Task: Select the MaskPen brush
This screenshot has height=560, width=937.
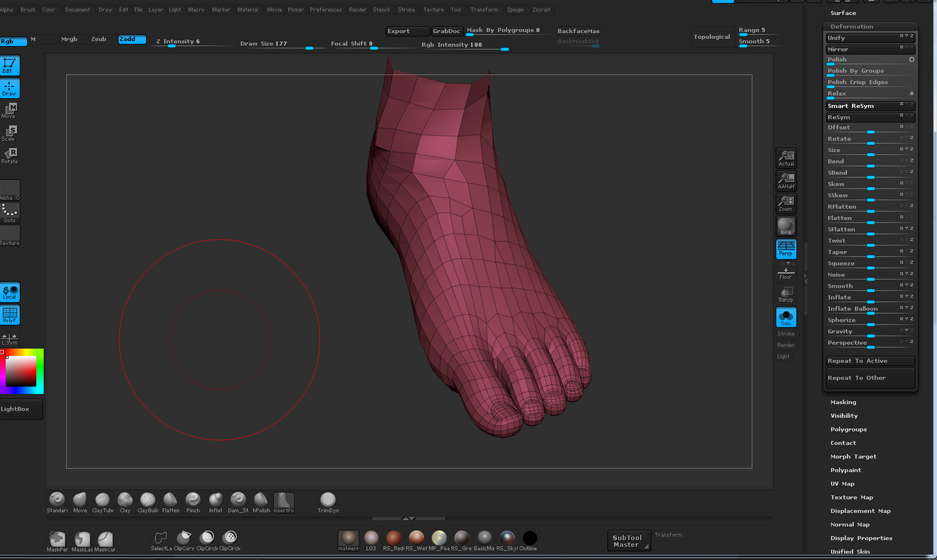Action: point(57,541)
